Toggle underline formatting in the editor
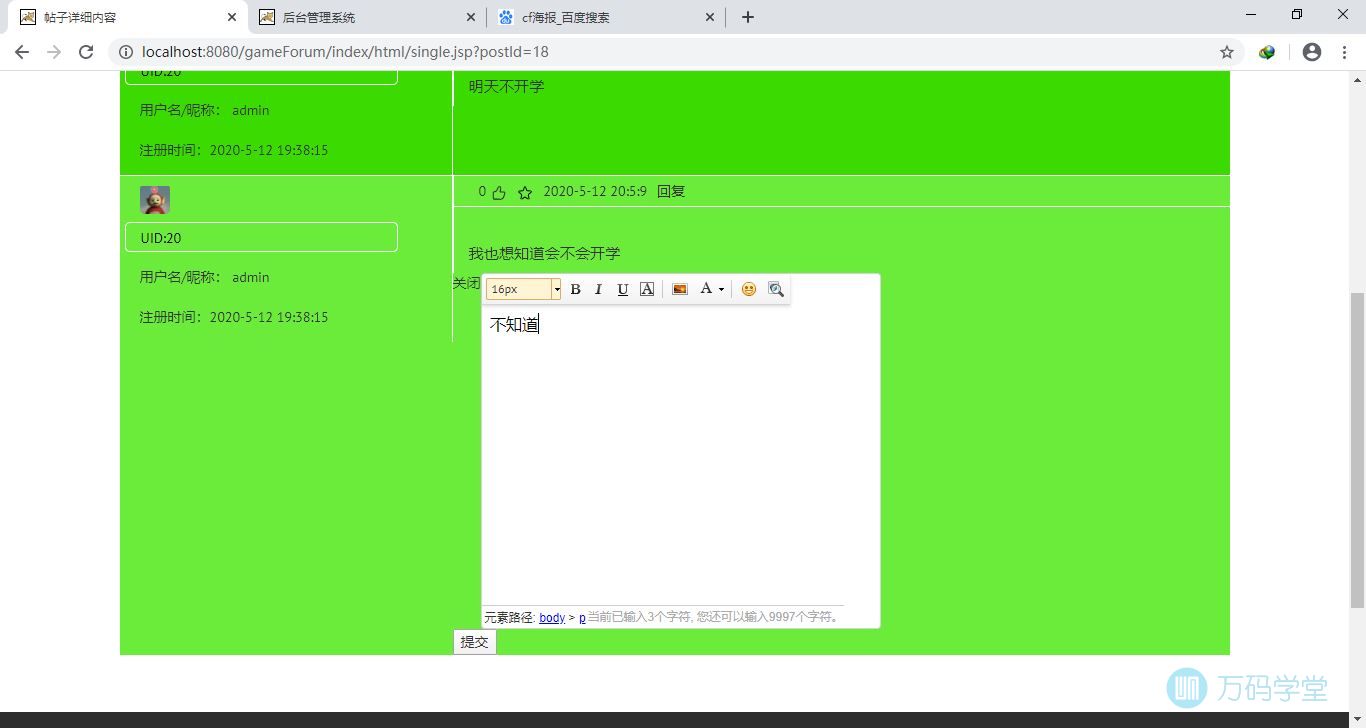This screenshot has width=1366, height=728. coord(622,289)
